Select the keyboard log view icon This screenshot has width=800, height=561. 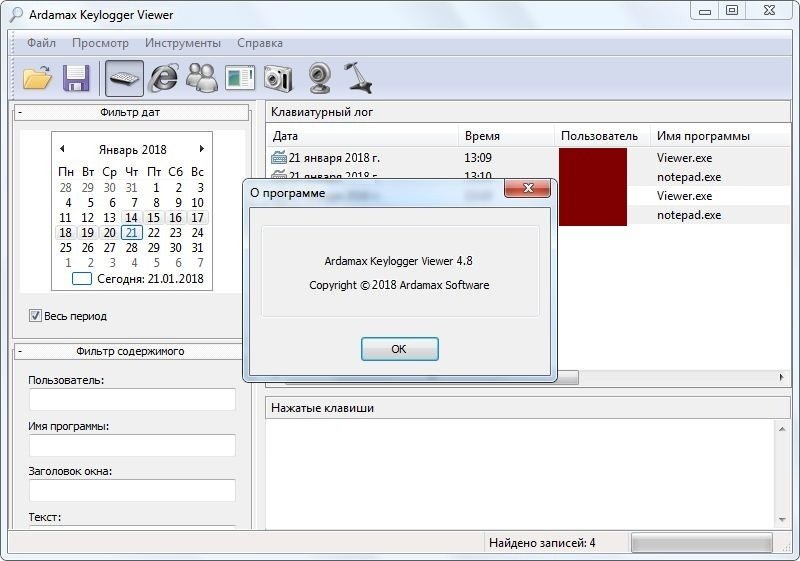tap(124, 78)
